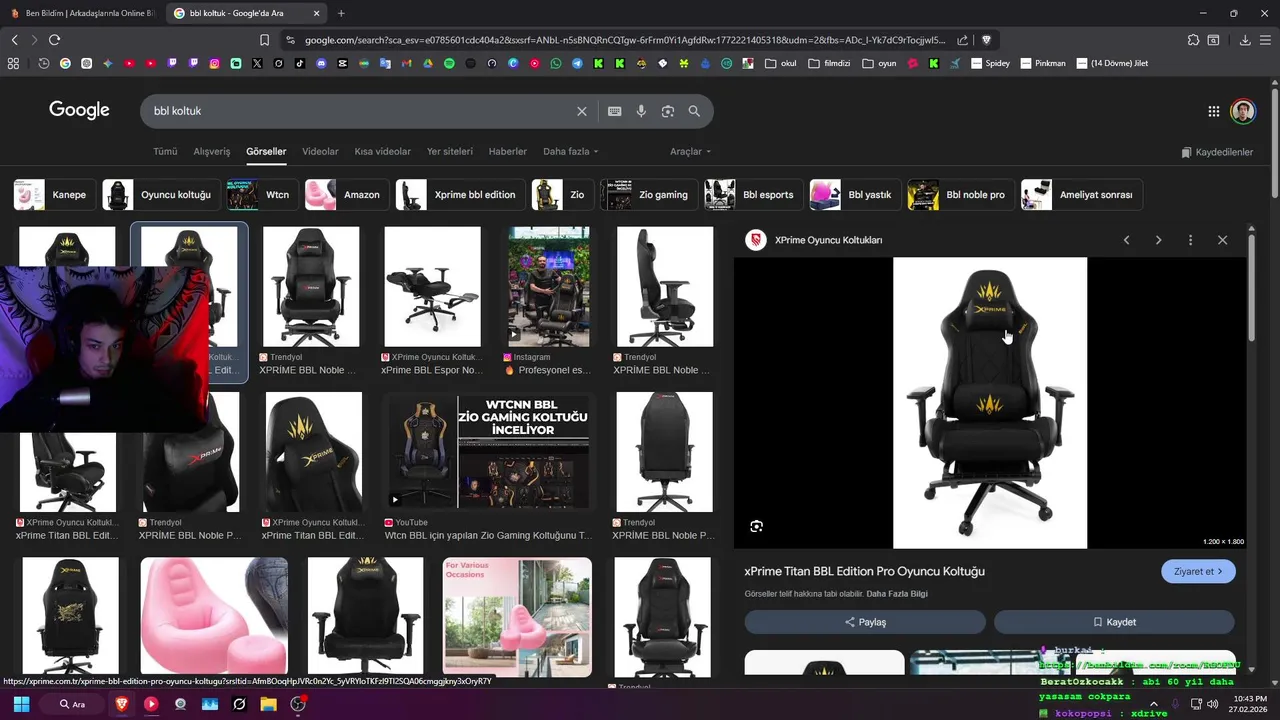This screenshot has height=720, width=1280.
Task: Open the taskbar Ara search box
Action: coord(73,704)
